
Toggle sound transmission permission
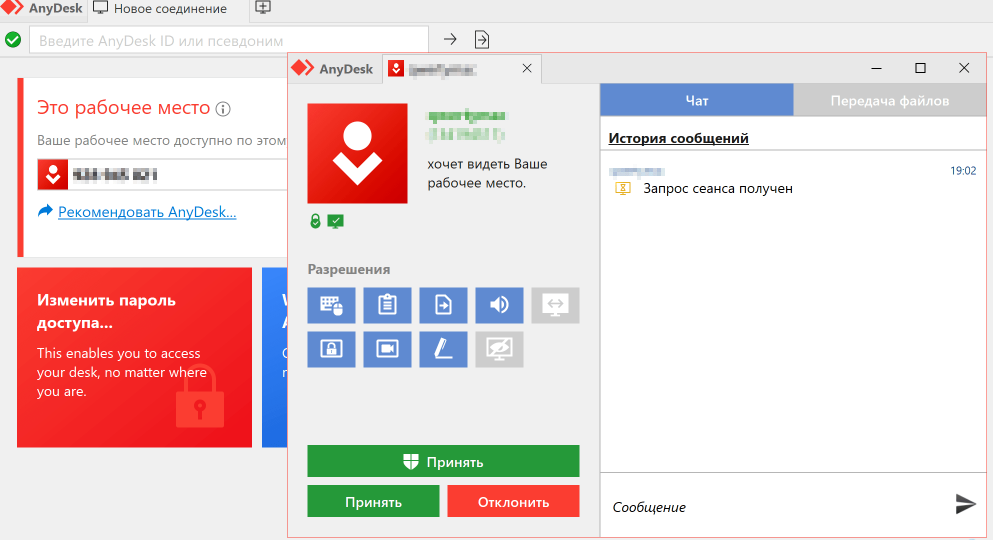point(499,305)
